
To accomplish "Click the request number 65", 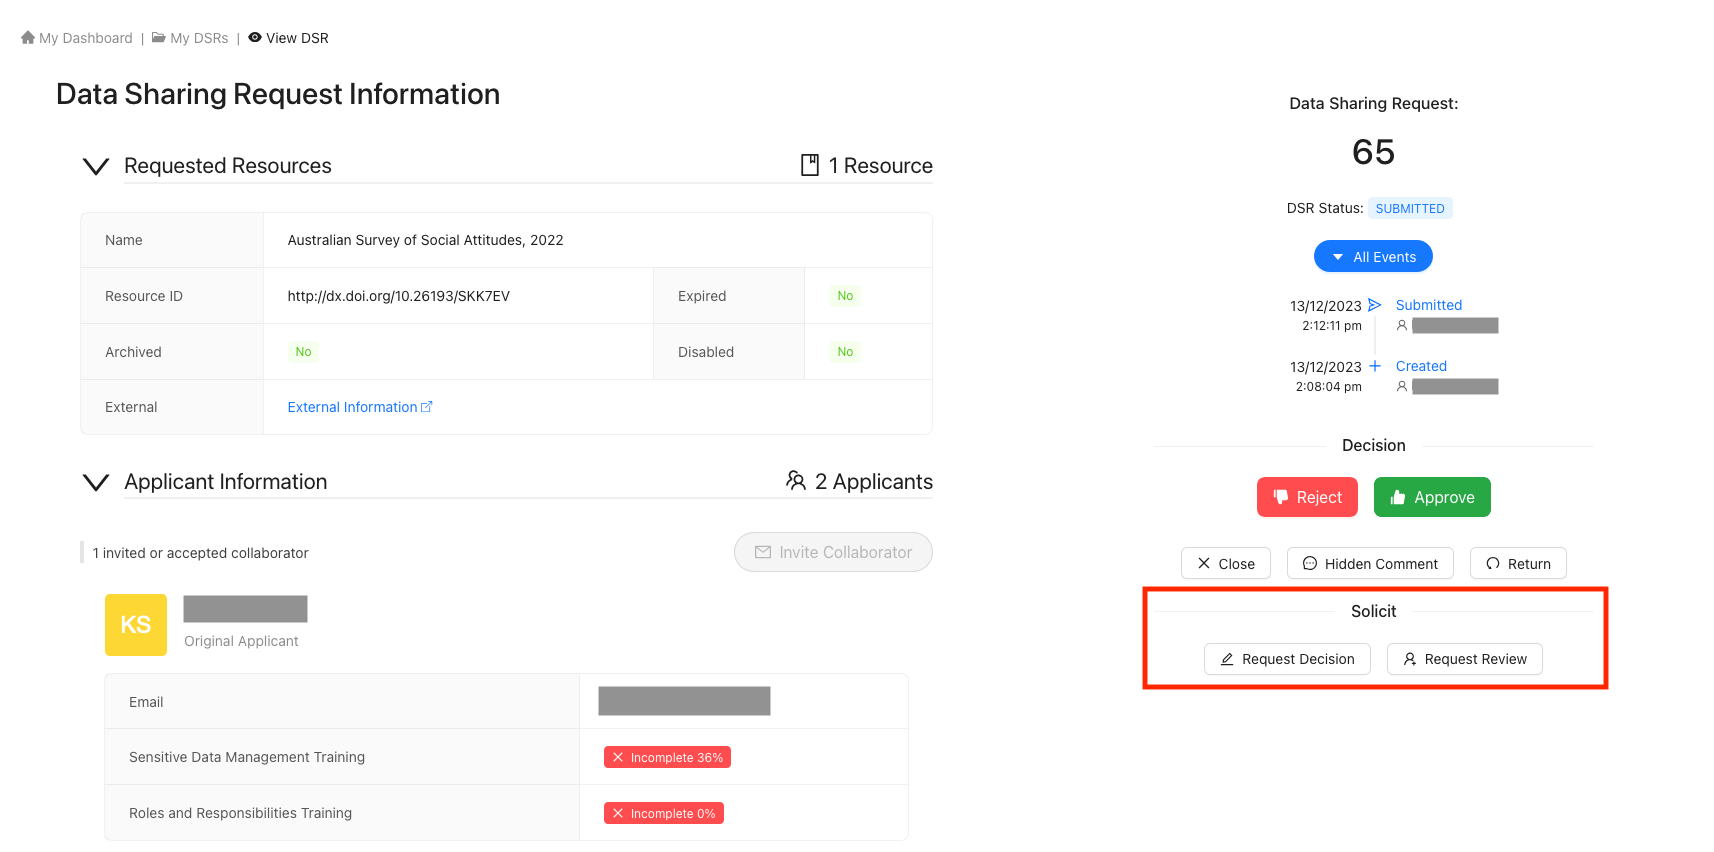I will [1374, 152].
